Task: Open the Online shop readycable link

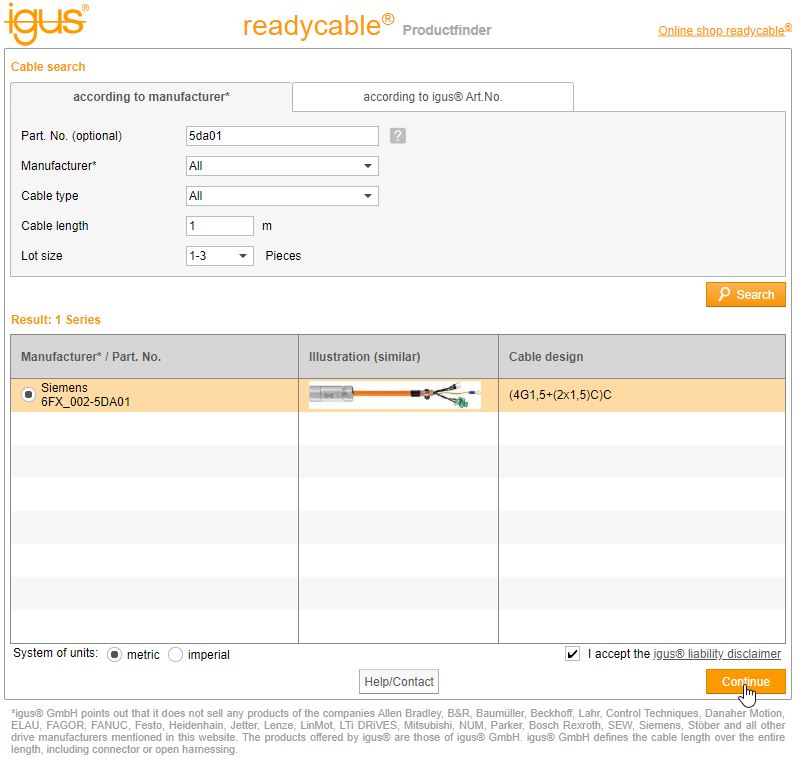Action: (x=723, y=31)
